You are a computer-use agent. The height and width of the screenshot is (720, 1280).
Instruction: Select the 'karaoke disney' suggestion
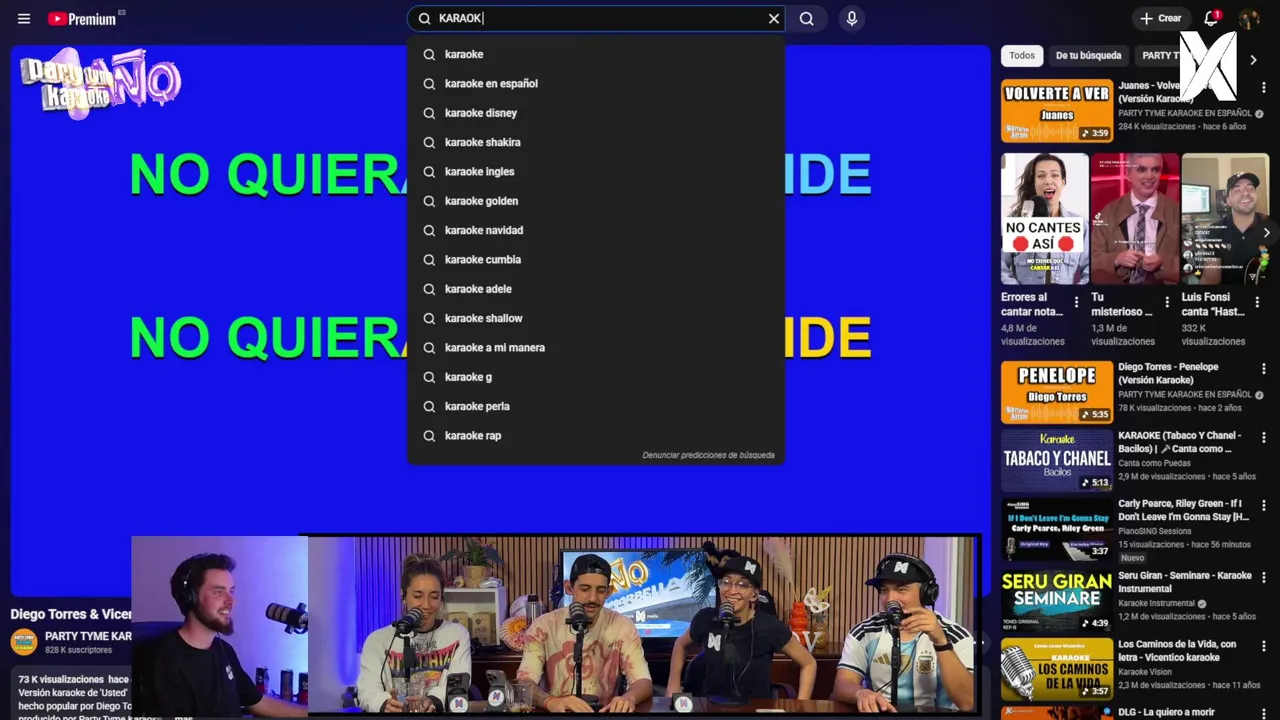pyautogui.click(x=596, y=113)
